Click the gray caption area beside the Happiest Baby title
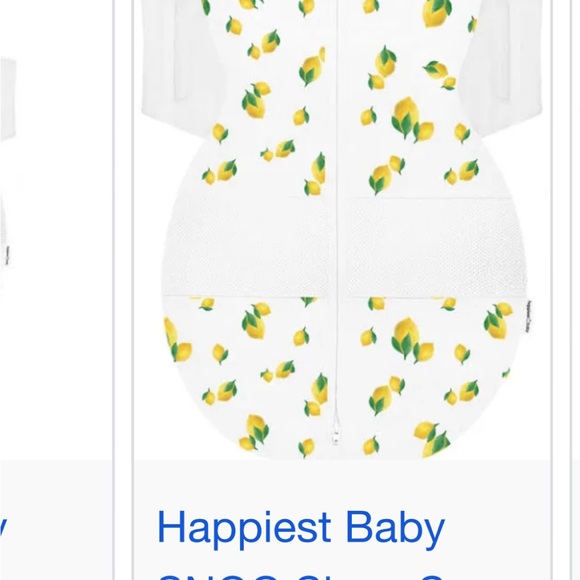580x580 pixels. click(x=496, y=529)
